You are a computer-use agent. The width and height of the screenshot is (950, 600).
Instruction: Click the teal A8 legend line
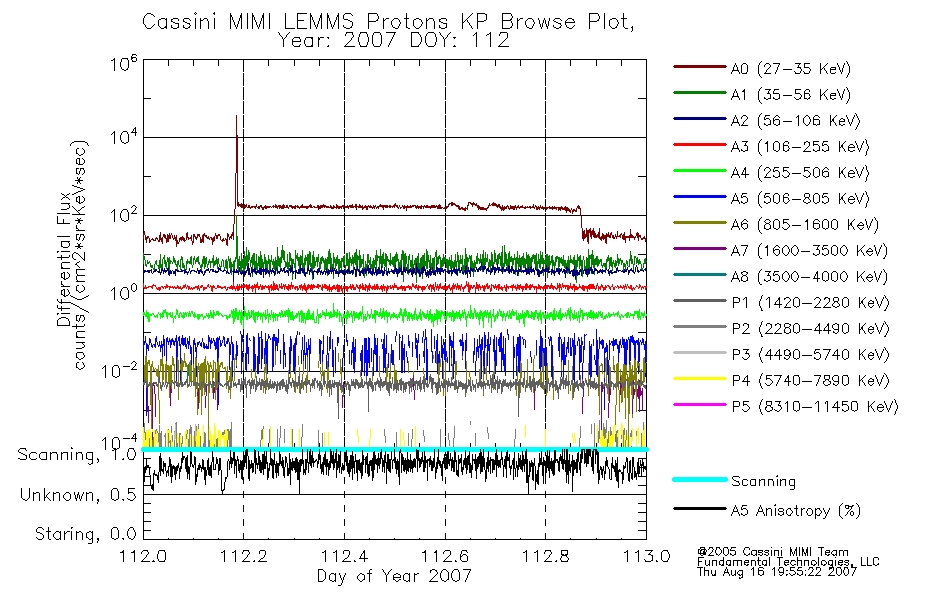click(x=699, y=275)
